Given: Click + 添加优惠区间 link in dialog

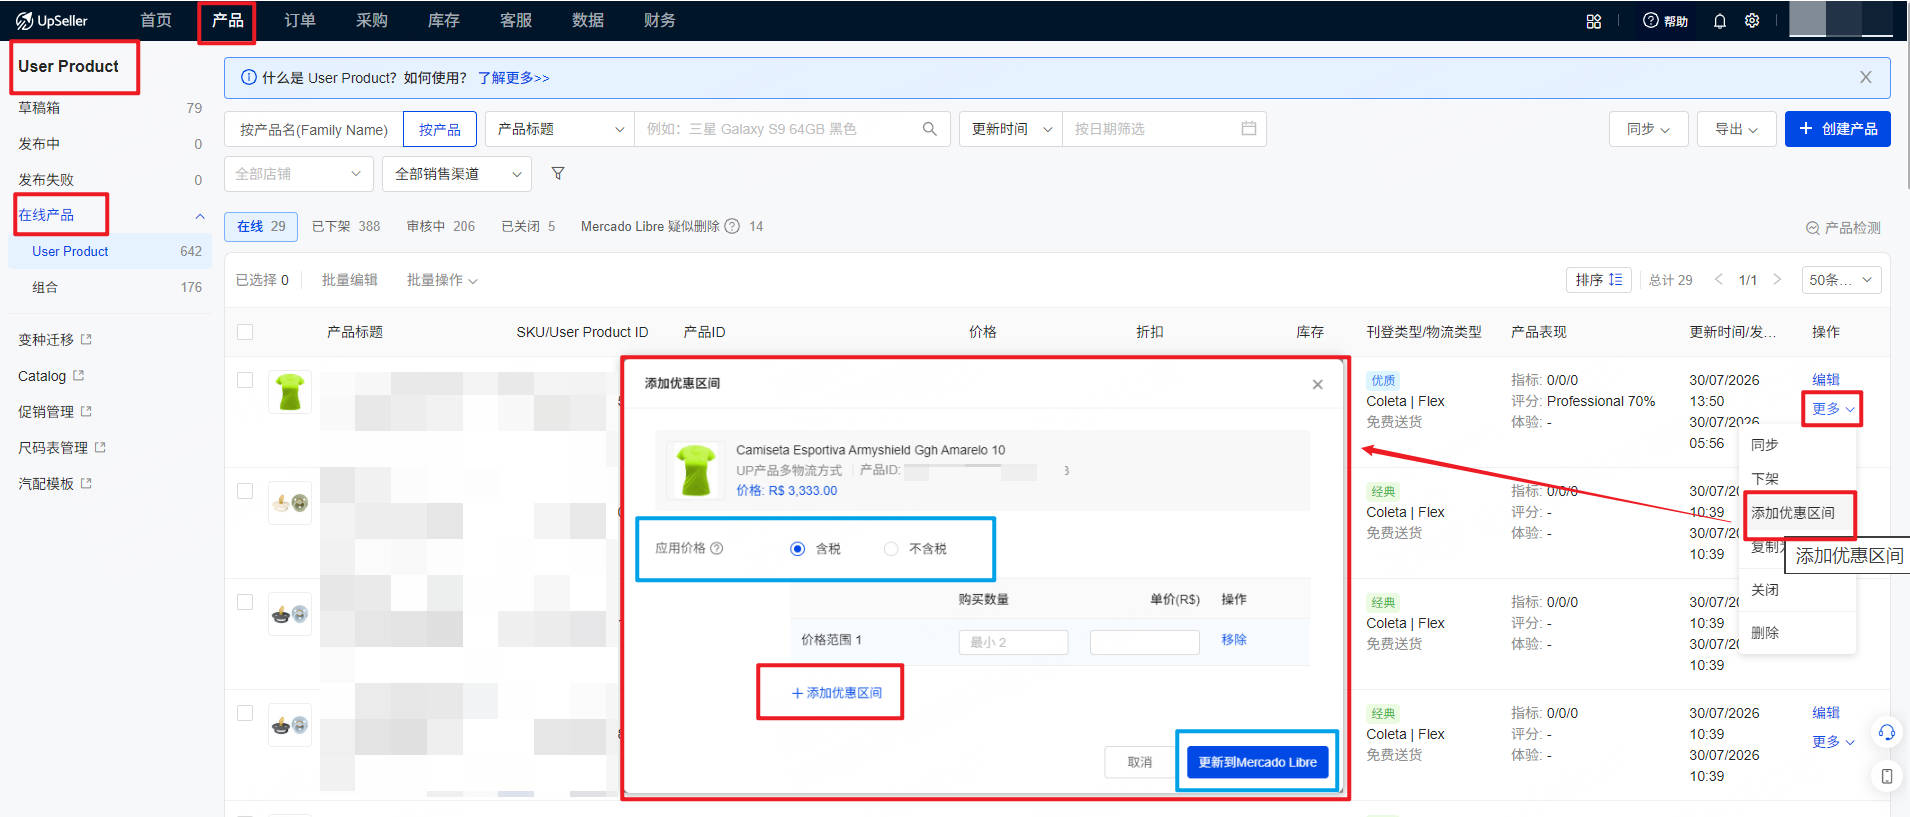Looking at the screenshot, I should click(x=836, y=693).
